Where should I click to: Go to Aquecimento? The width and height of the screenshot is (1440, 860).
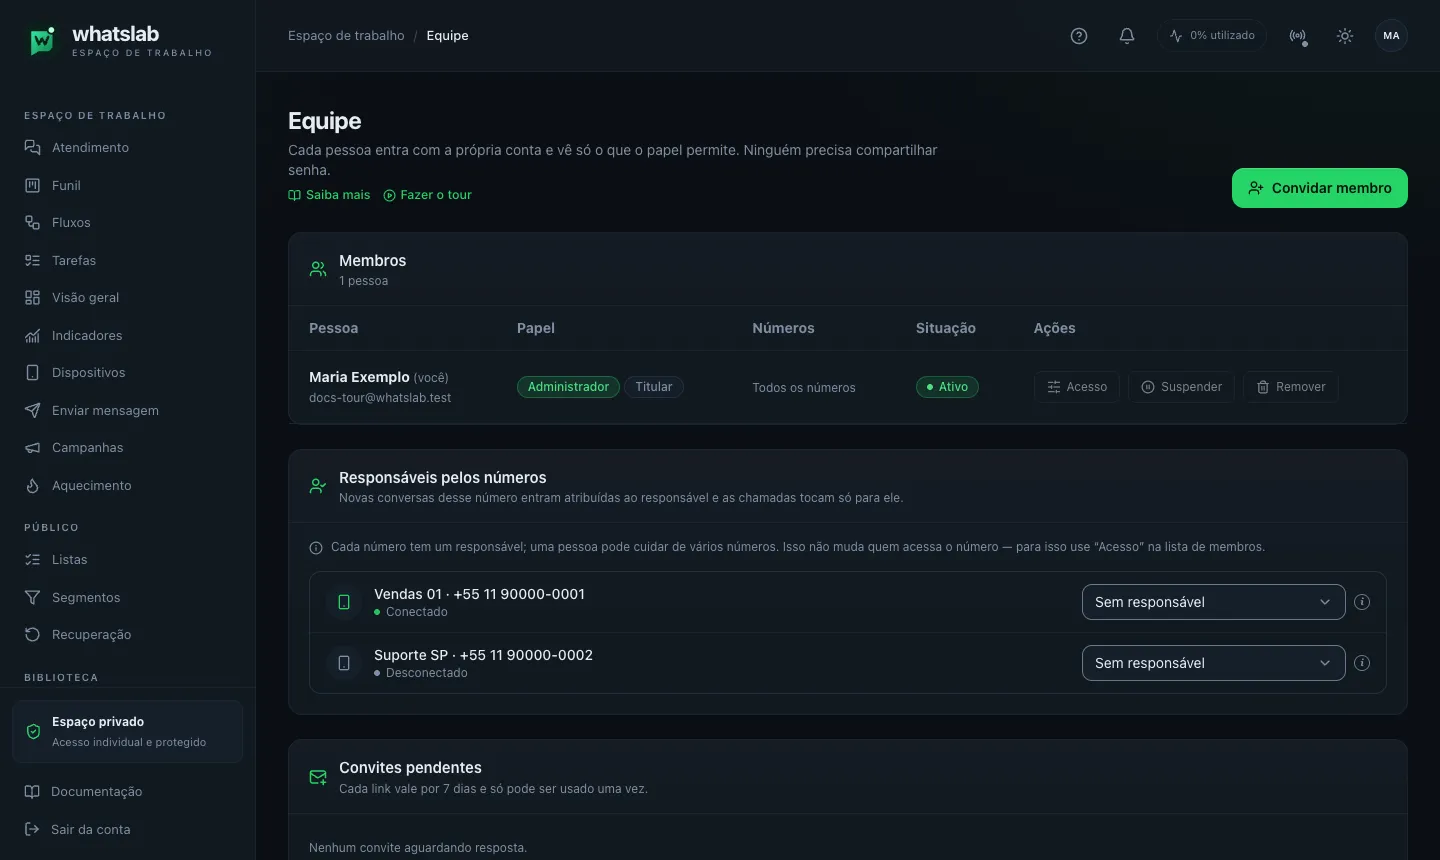click(91, 486)
